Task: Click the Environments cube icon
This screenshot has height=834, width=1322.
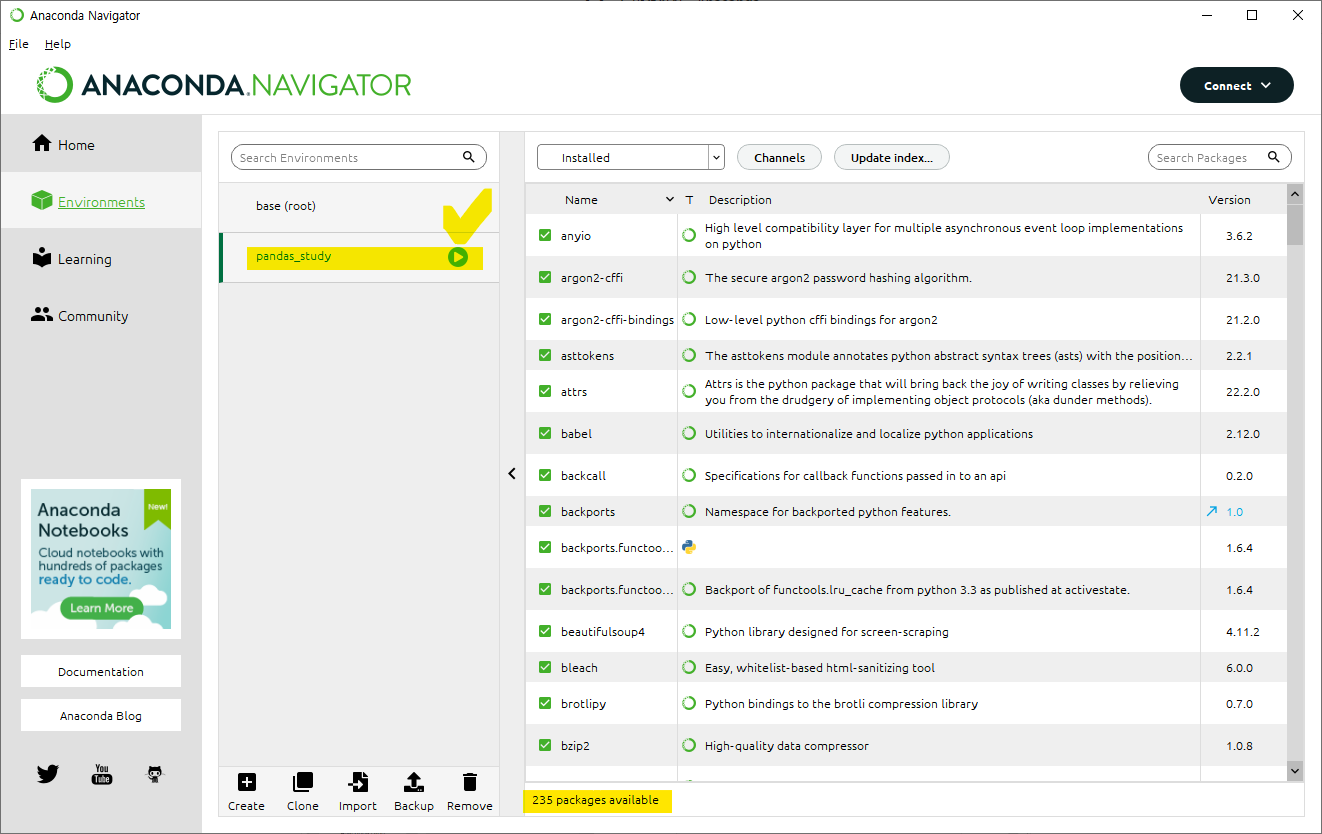Action: pyautogui.click(x=41, y=201)
